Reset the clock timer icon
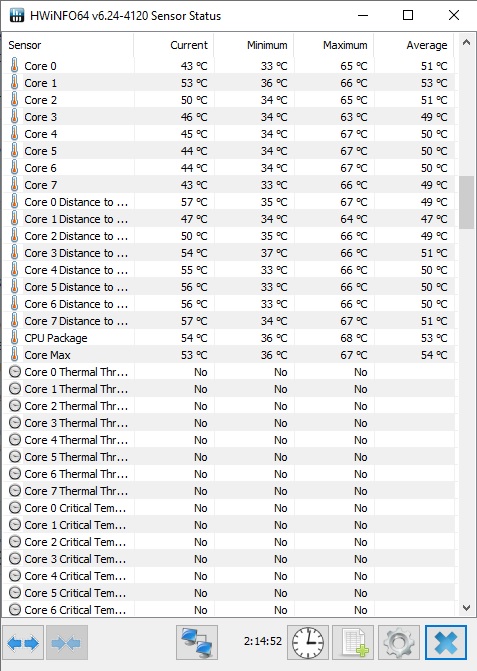 308,642
